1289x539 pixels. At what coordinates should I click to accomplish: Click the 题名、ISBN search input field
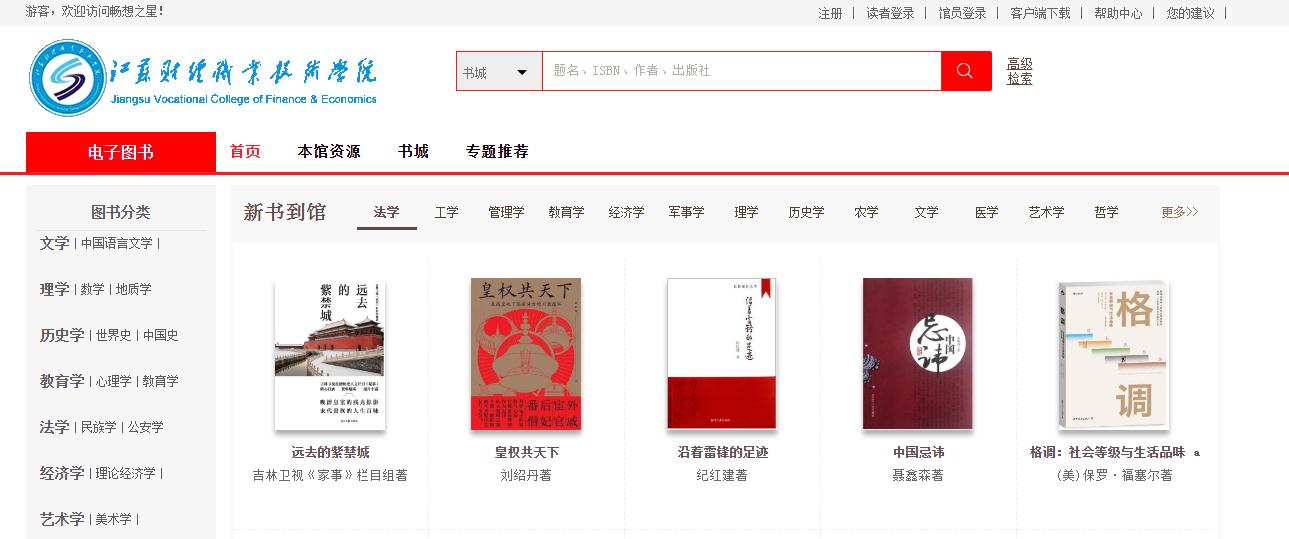point(741,71)
